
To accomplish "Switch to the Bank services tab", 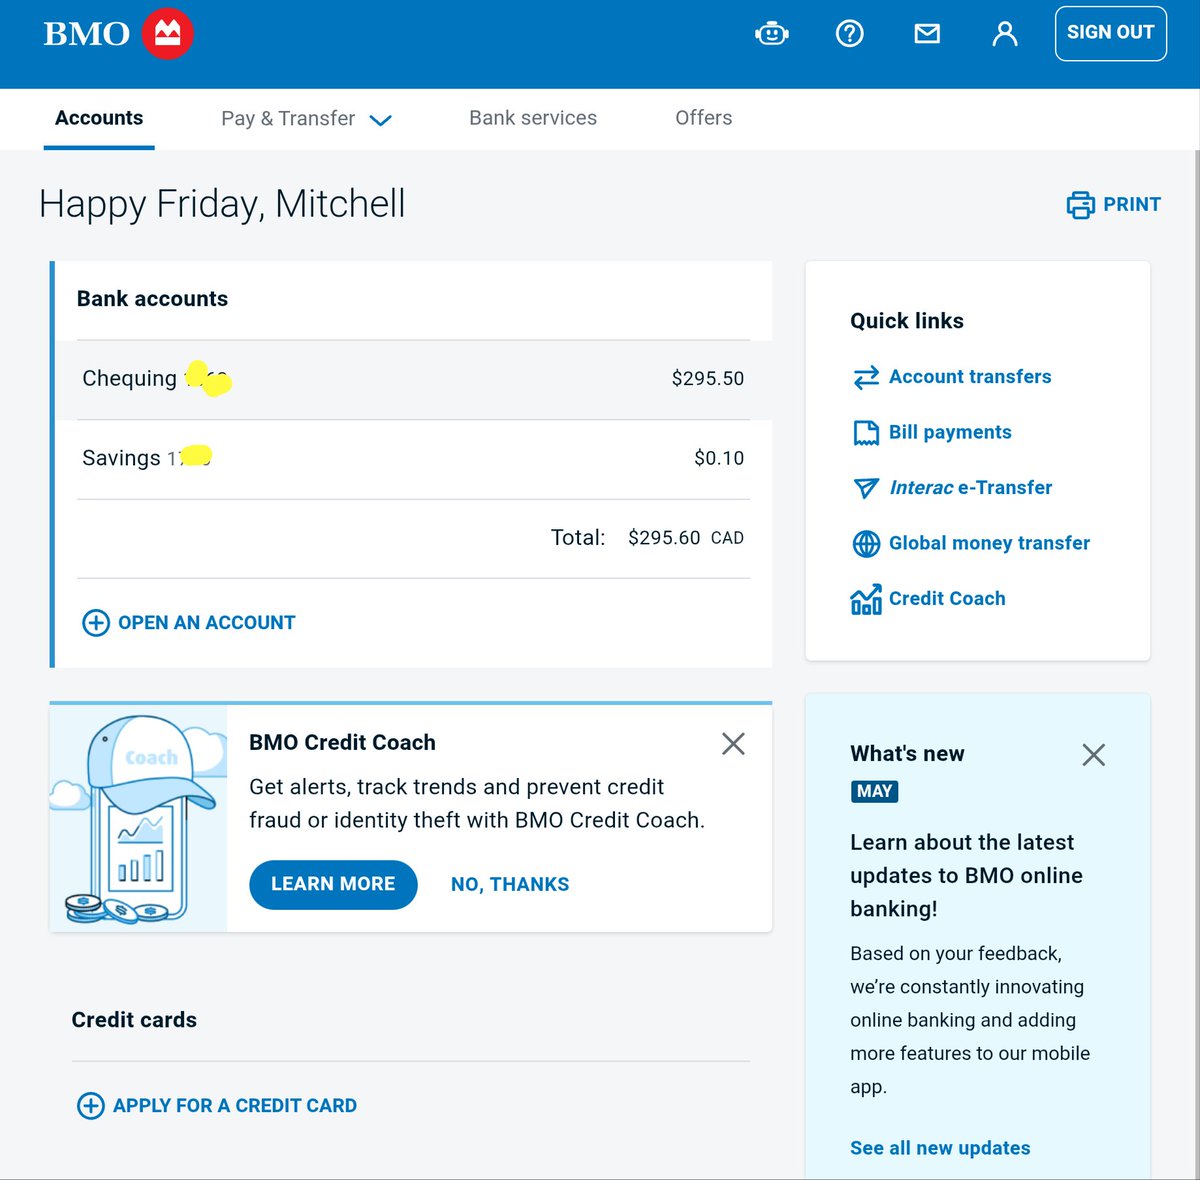I will coord(533,118).
